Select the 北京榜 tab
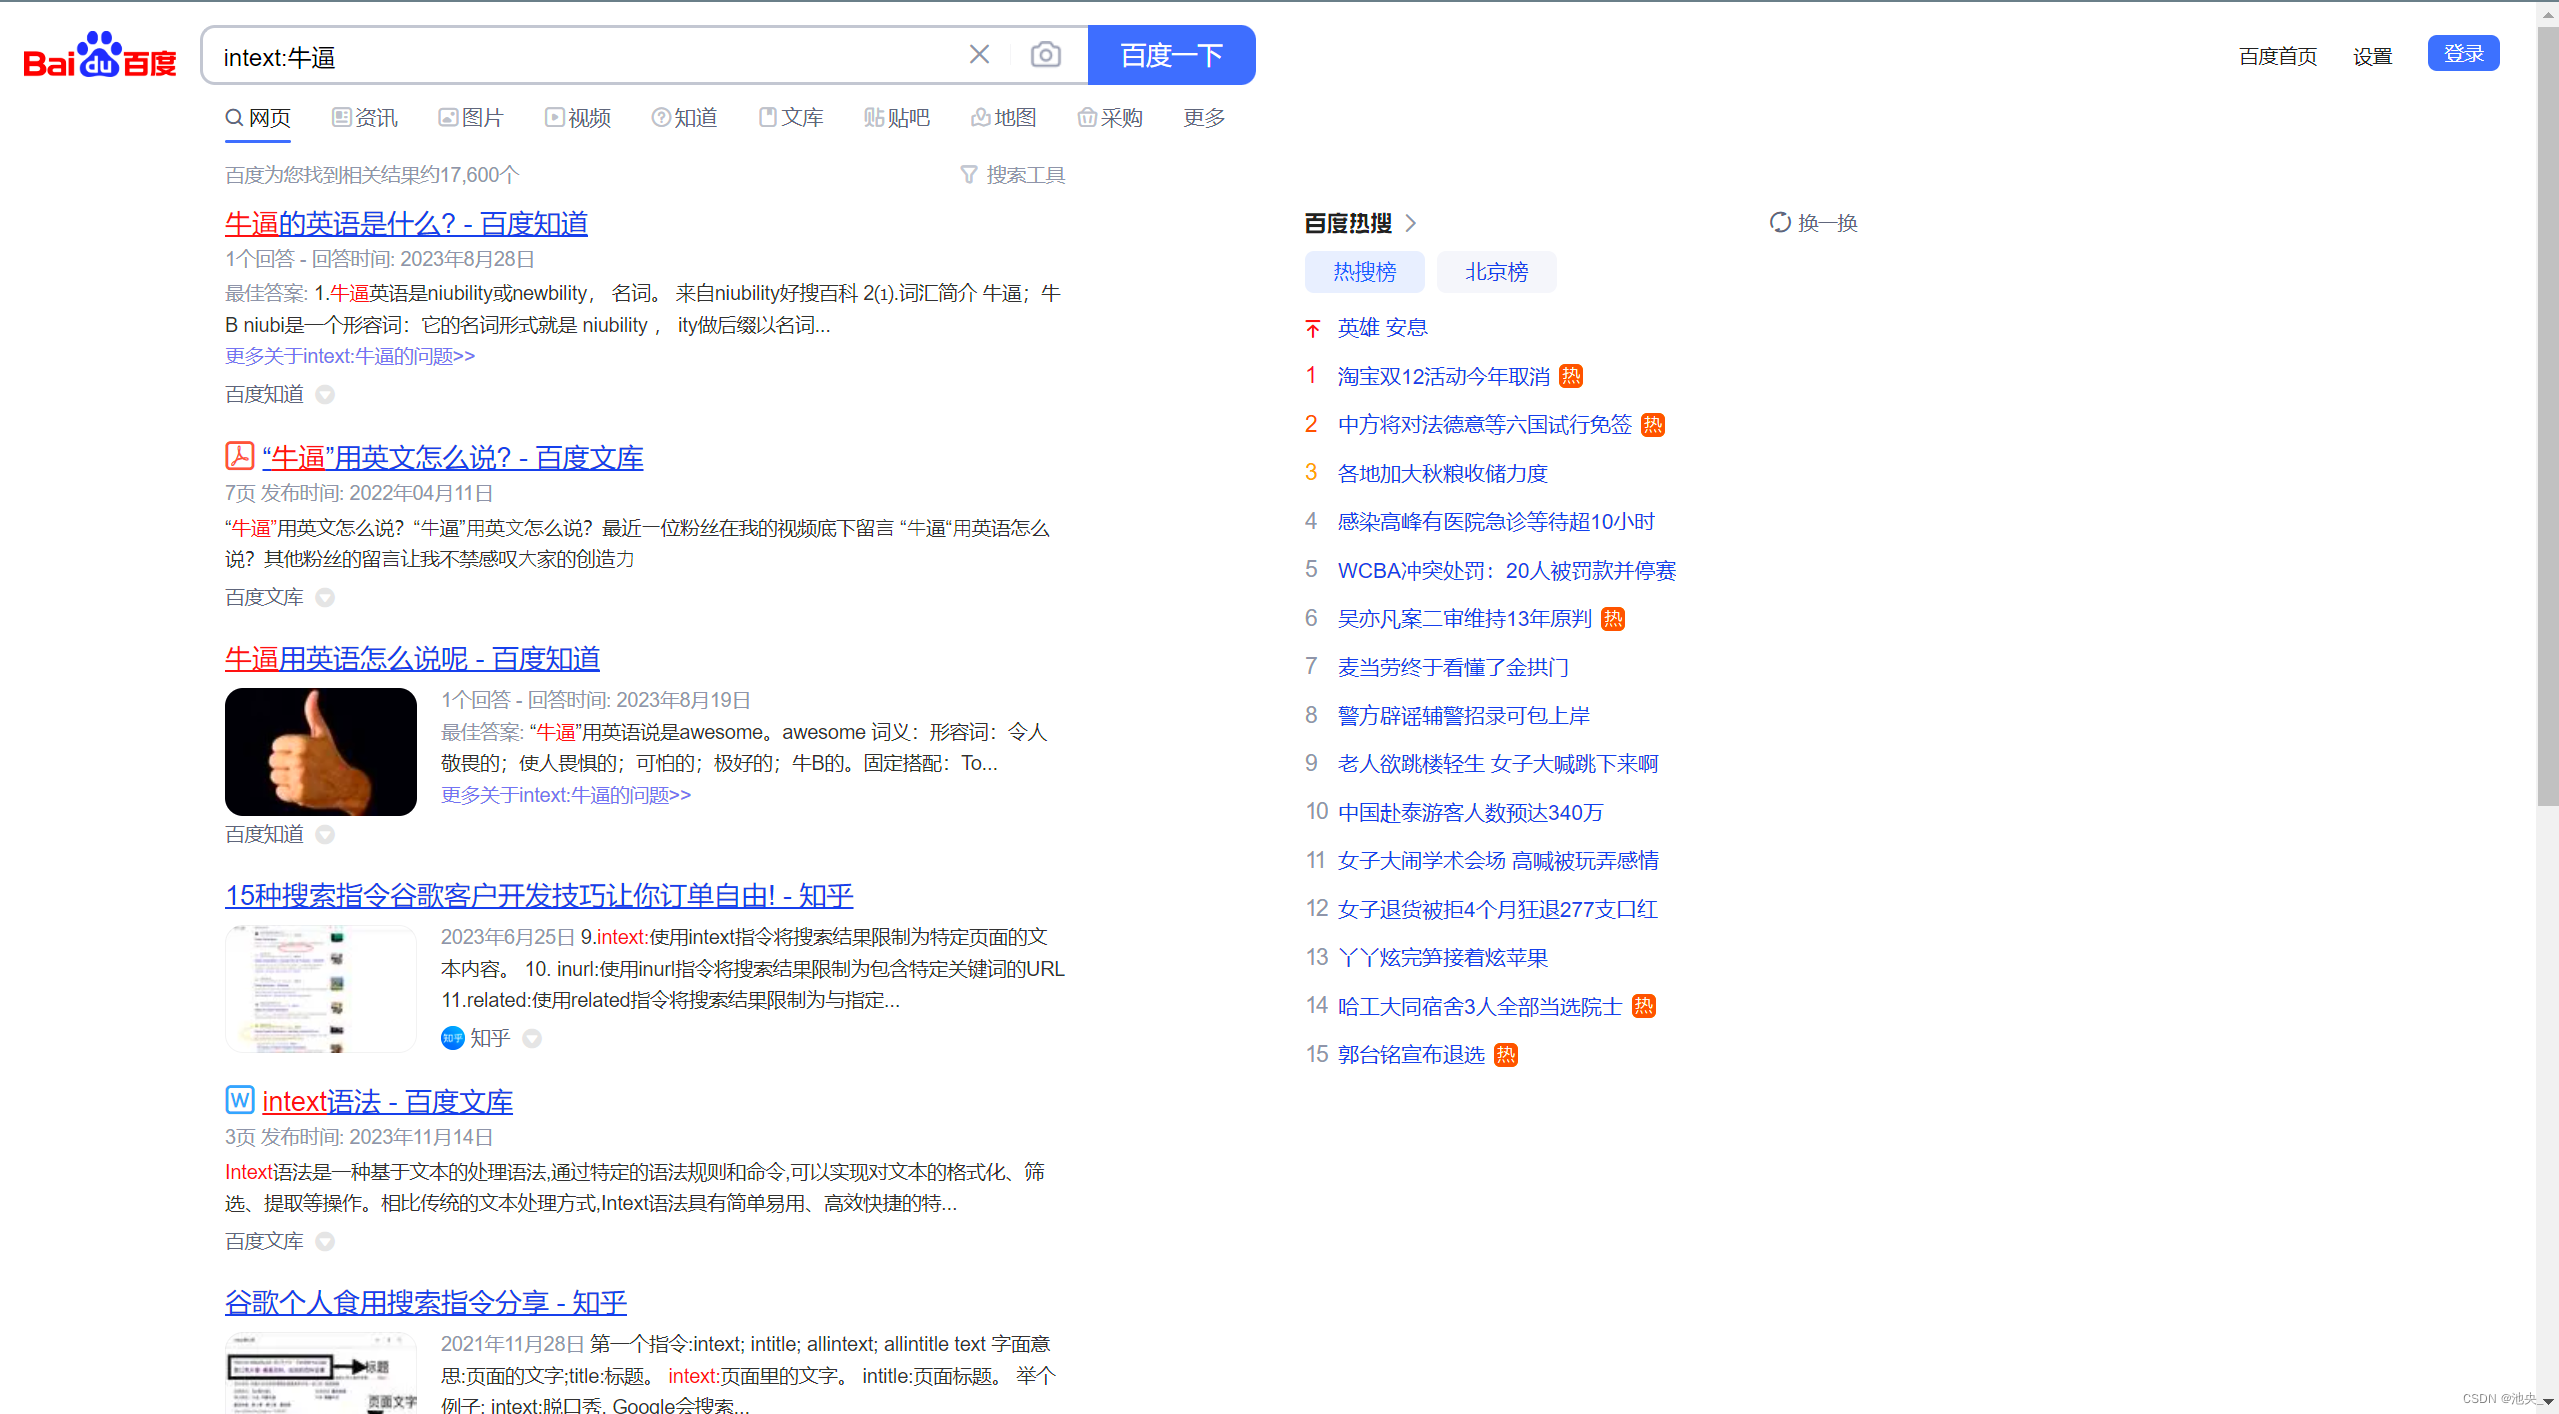Image resolution: width=2559 pixels, height=1414 pixels. click(1496, 272)
